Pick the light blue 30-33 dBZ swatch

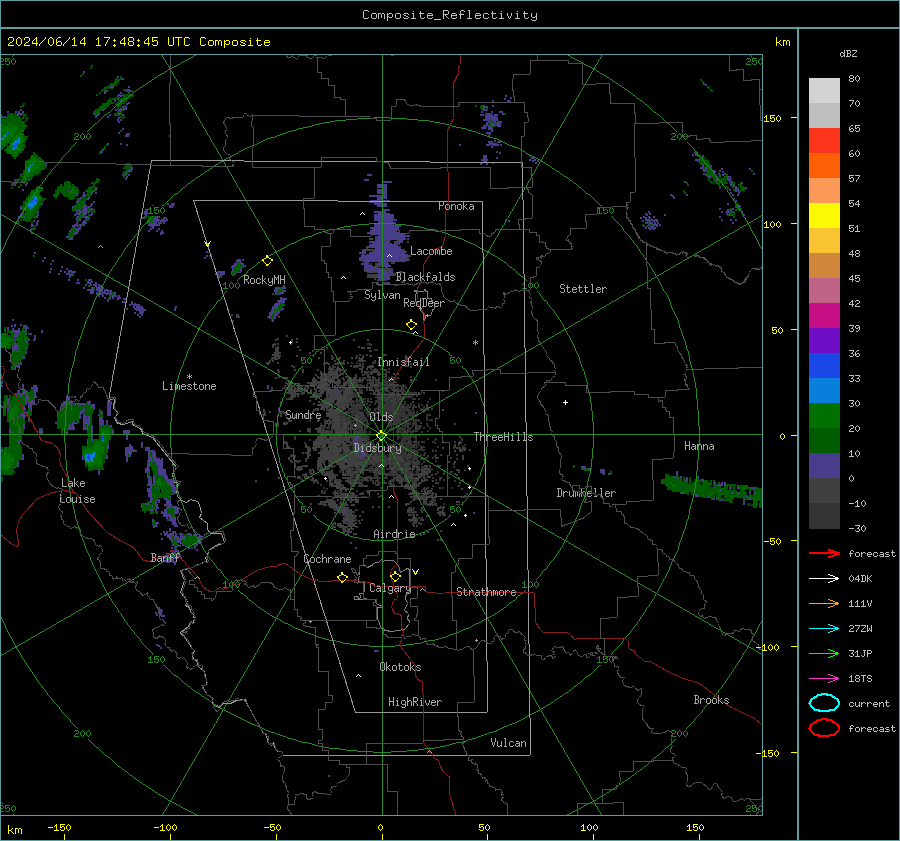pyautogui.click(x=824, y=390)
